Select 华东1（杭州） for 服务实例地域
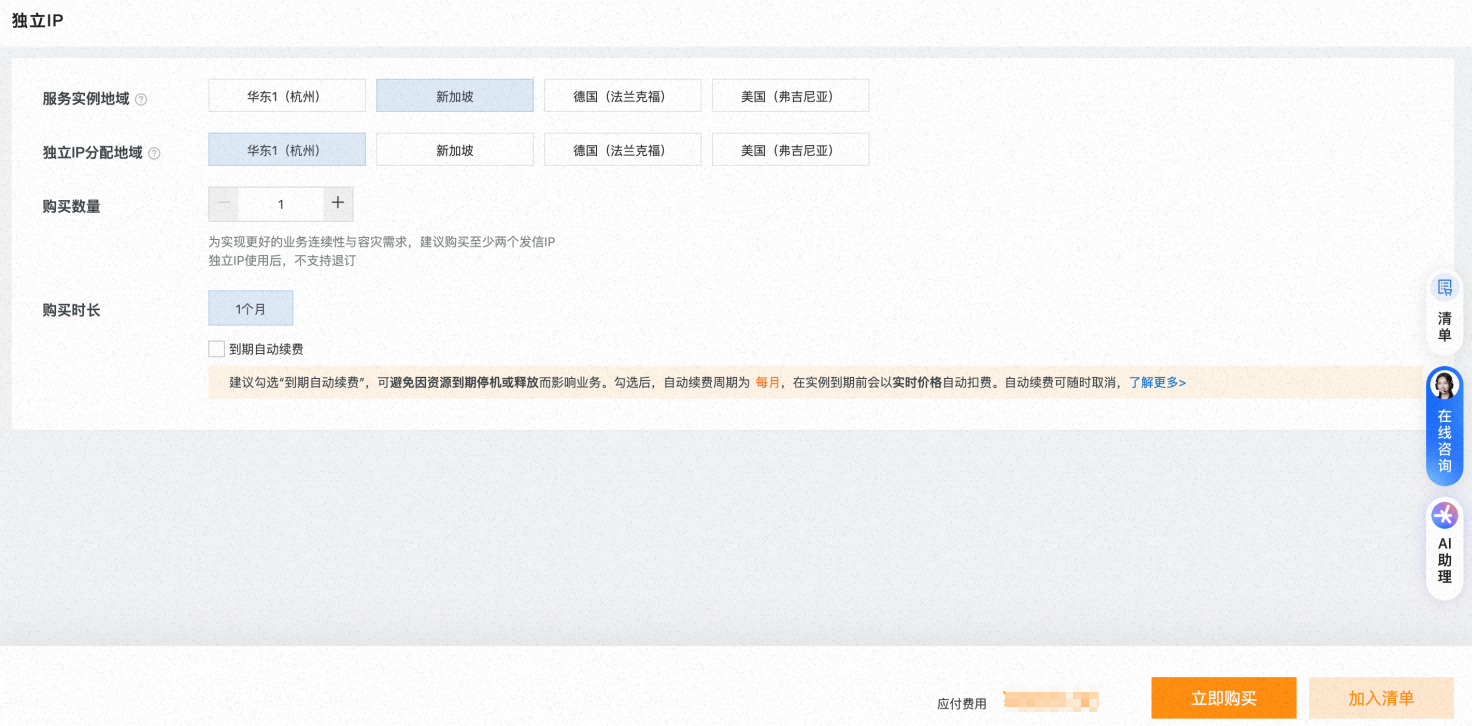Image resolution: width=1472 pixels, height=726 pixels. tap(287, 96)
